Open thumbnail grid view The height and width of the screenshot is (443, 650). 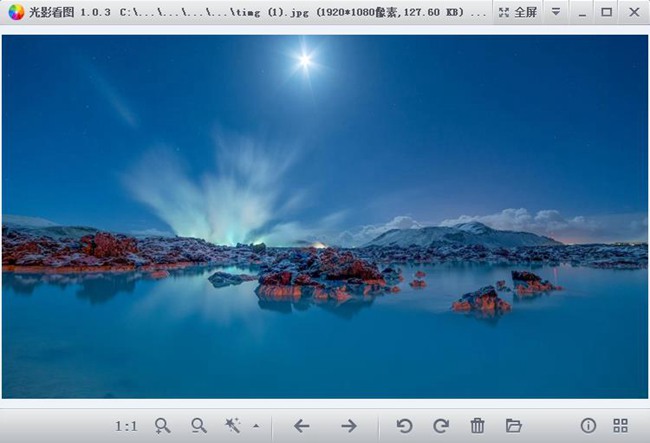620,426
